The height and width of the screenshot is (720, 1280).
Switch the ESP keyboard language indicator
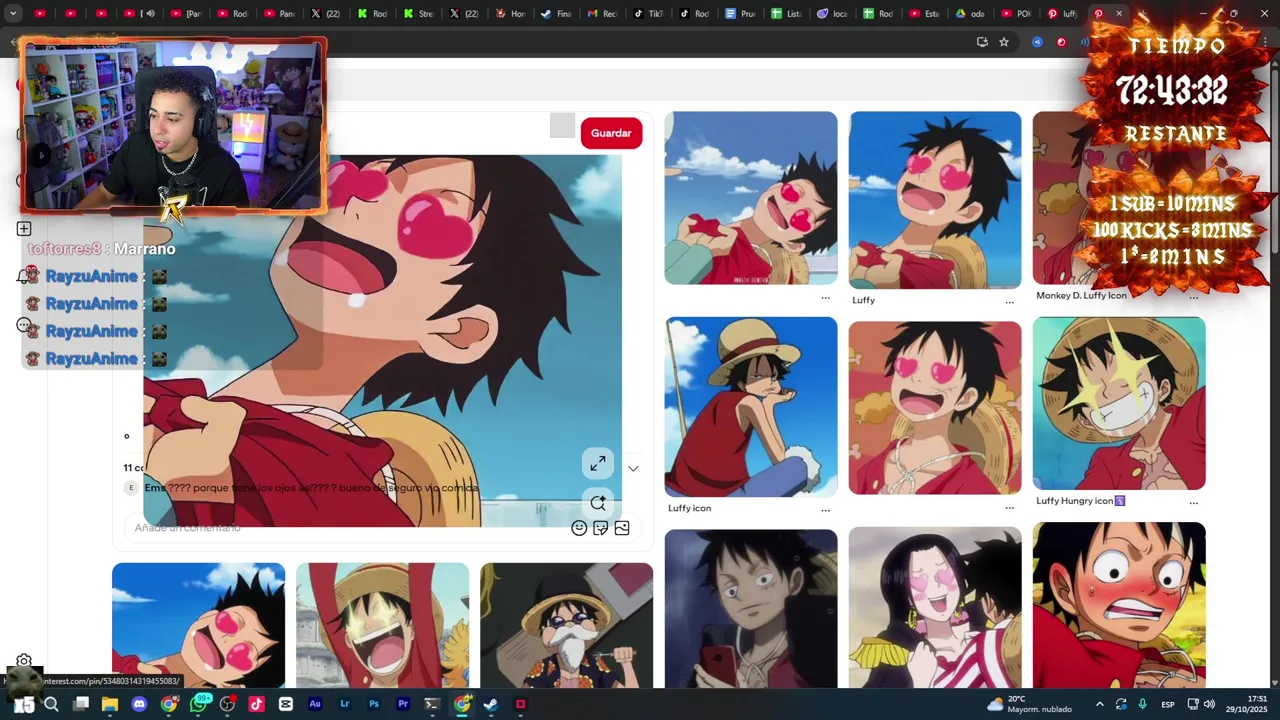[x=1168, y=704]
